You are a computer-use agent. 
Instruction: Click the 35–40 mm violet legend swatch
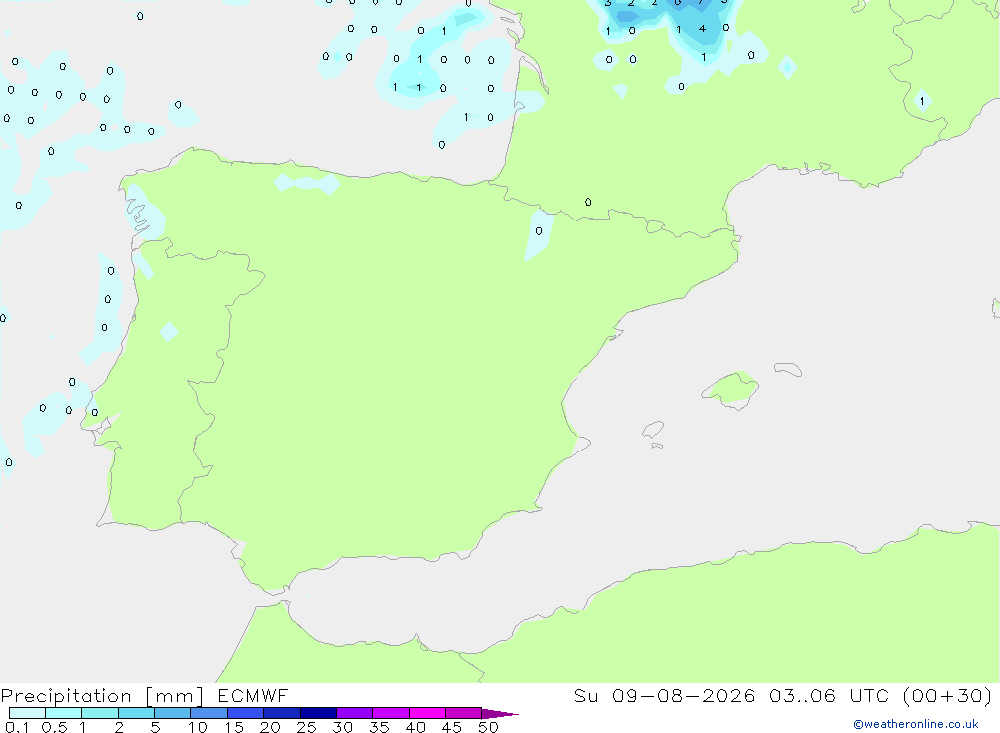tap(391, 713)
